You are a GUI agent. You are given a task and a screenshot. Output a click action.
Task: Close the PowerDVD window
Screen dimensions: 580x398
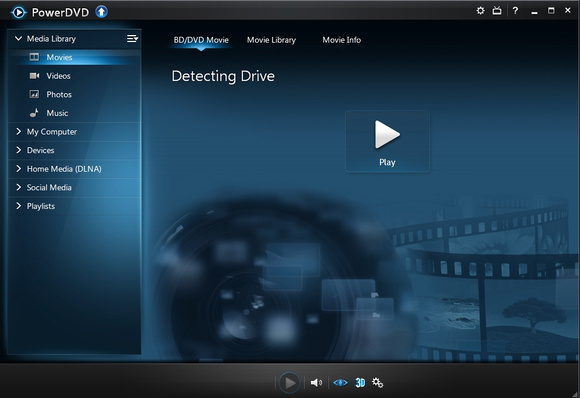(x=568, y=10)
